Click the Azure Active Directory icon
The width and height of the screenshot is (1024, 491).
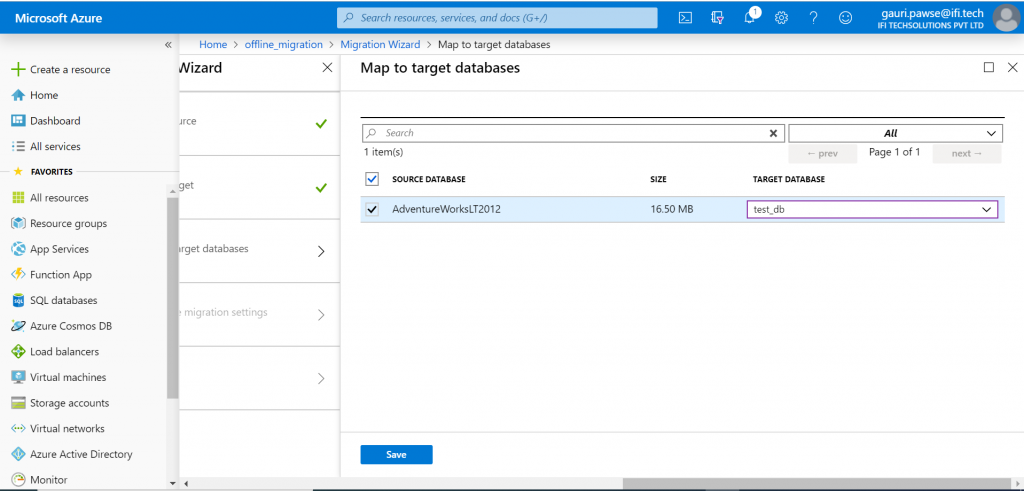click(18, 454)
